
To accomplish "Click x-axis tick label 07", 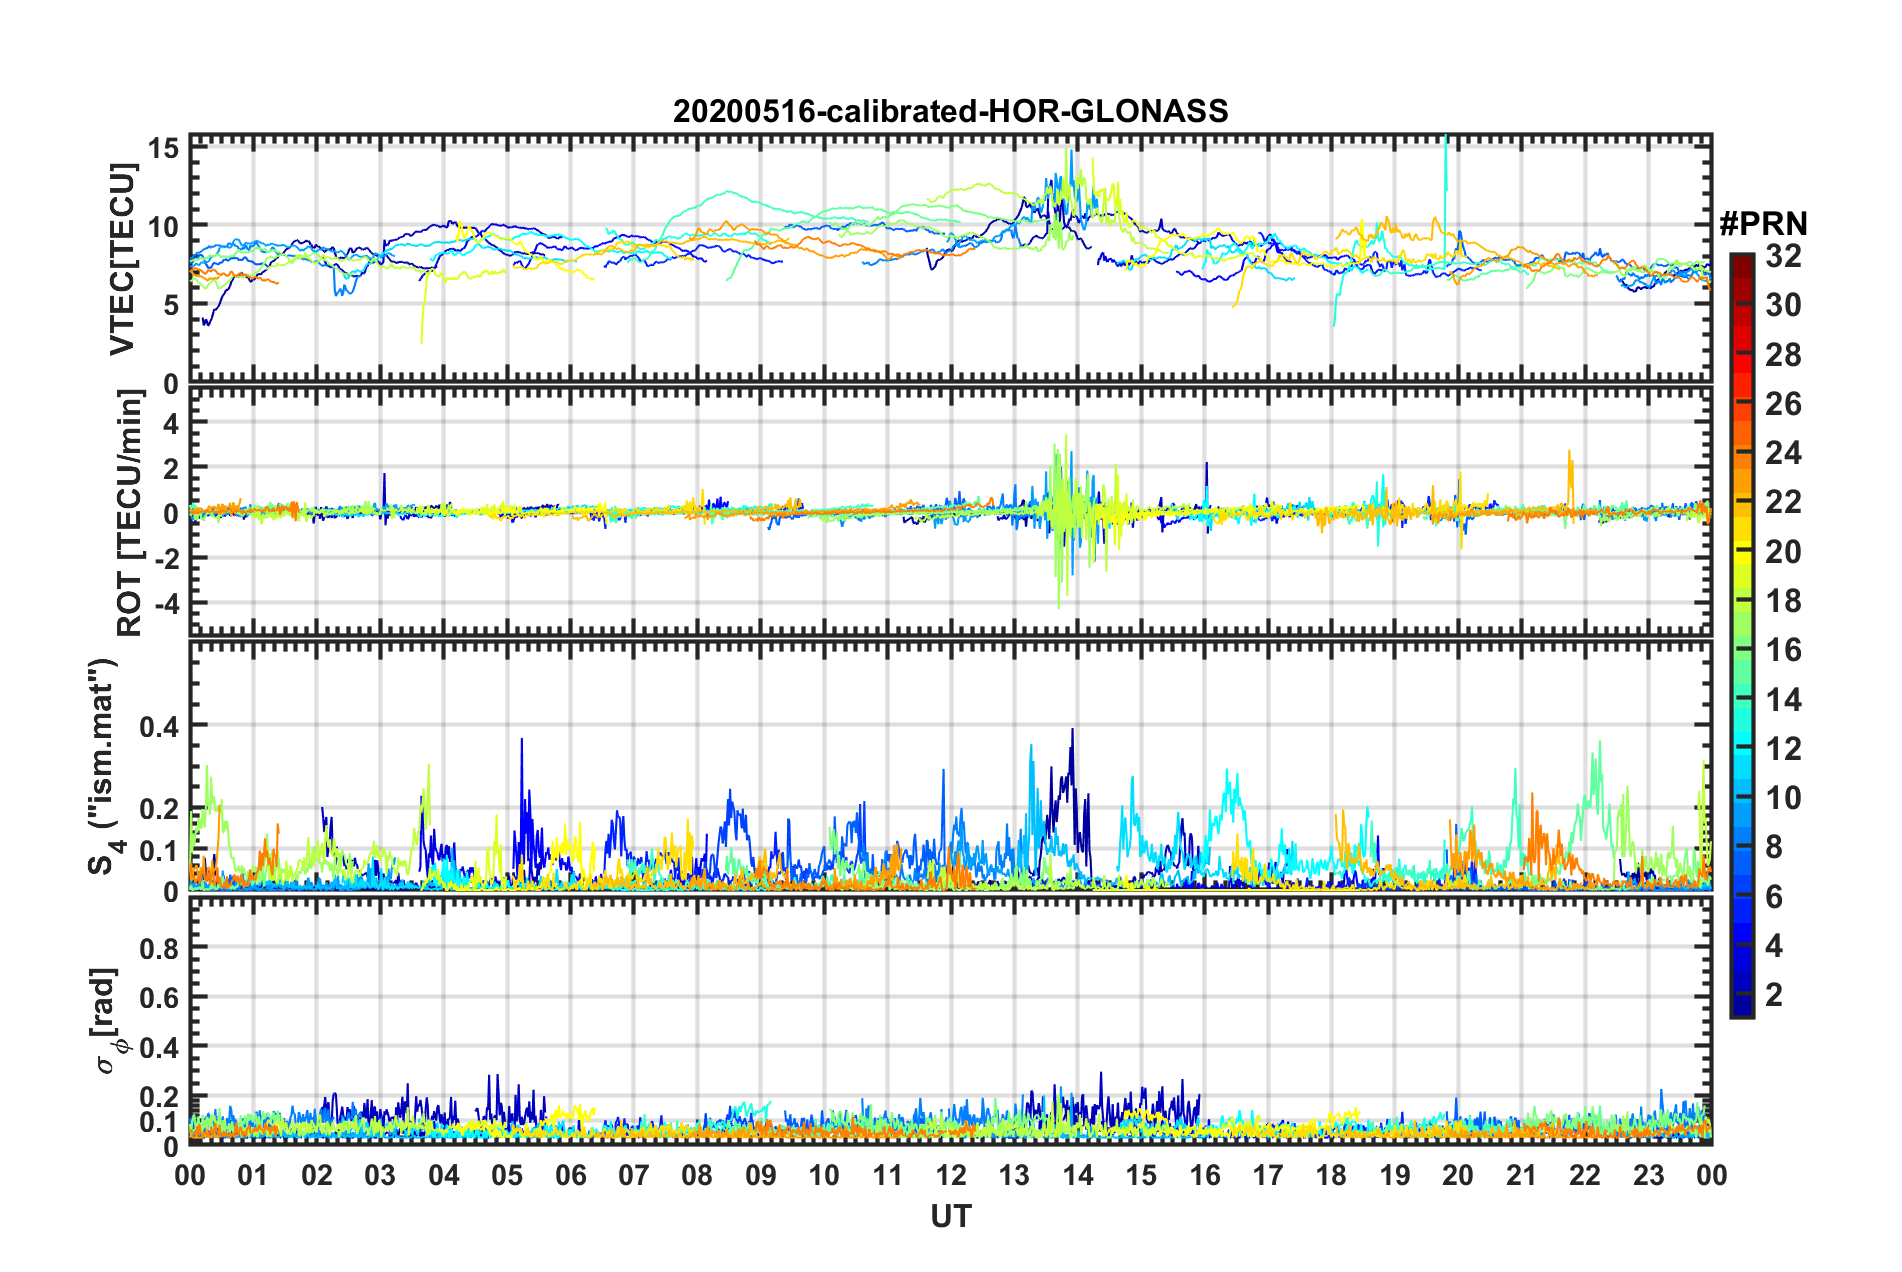I will [634, 1176].
